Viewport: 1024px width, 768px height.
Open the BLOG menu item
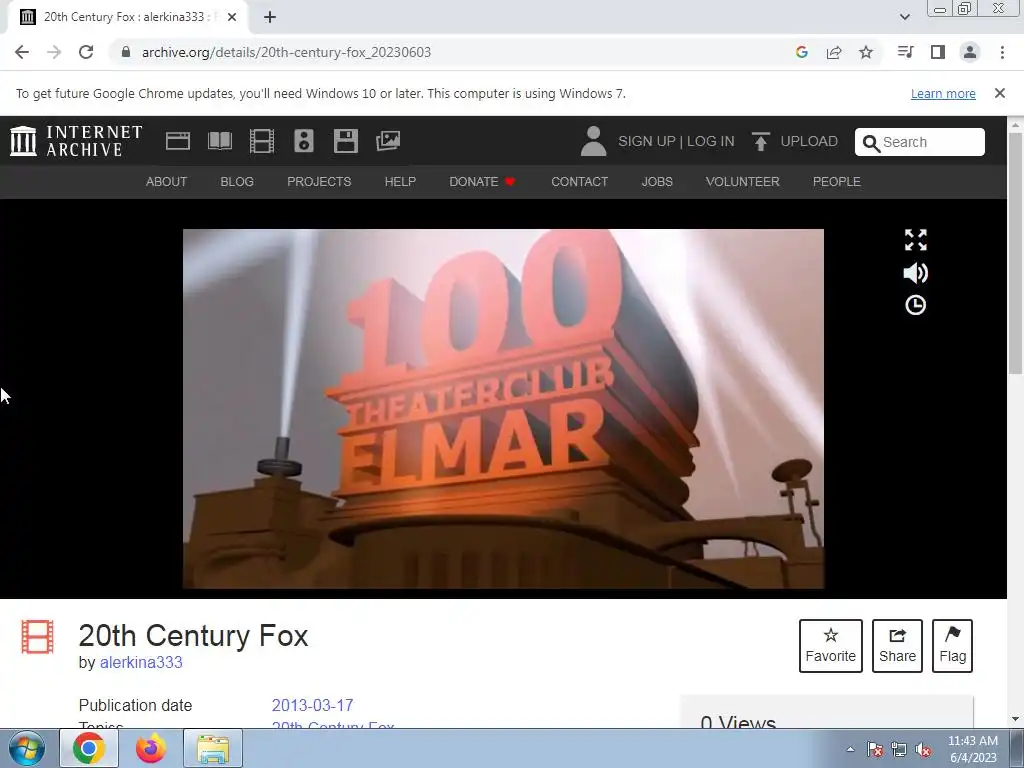point(237,182)
